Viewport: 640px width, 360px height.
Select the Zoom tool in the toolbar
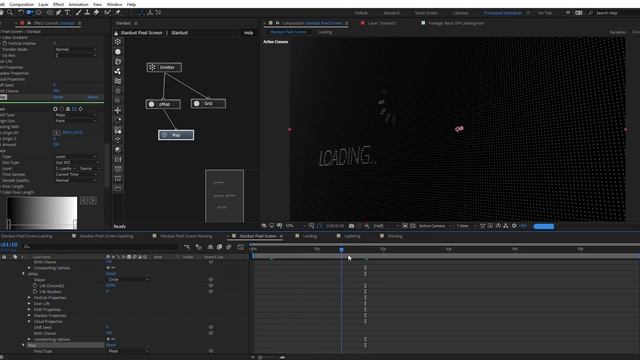click(x=10, y=13)
